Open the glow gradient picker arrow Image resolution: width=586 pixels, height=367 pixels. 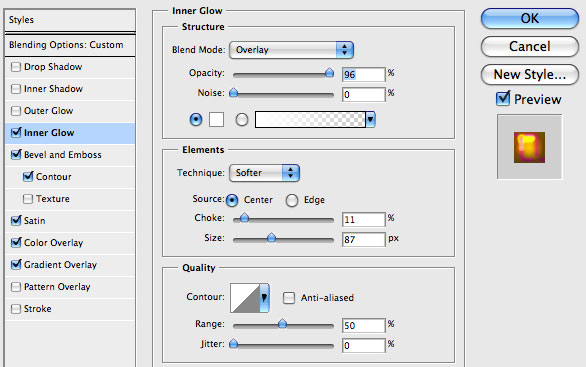click(x=370, y=120)
